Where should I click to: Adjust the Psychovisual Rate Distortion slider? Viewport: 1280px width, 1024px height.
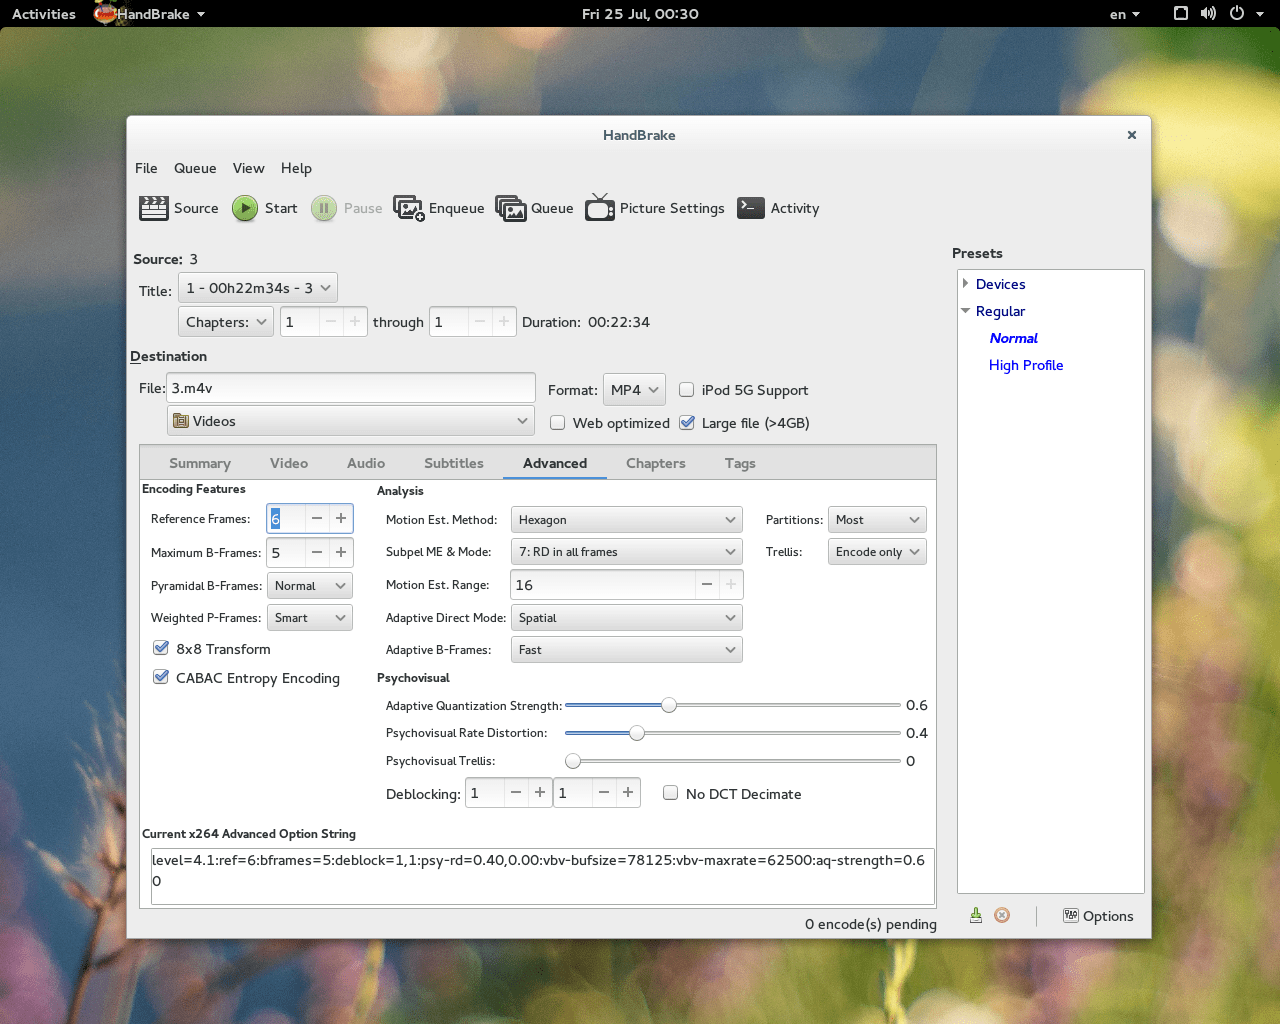[636, 732]
